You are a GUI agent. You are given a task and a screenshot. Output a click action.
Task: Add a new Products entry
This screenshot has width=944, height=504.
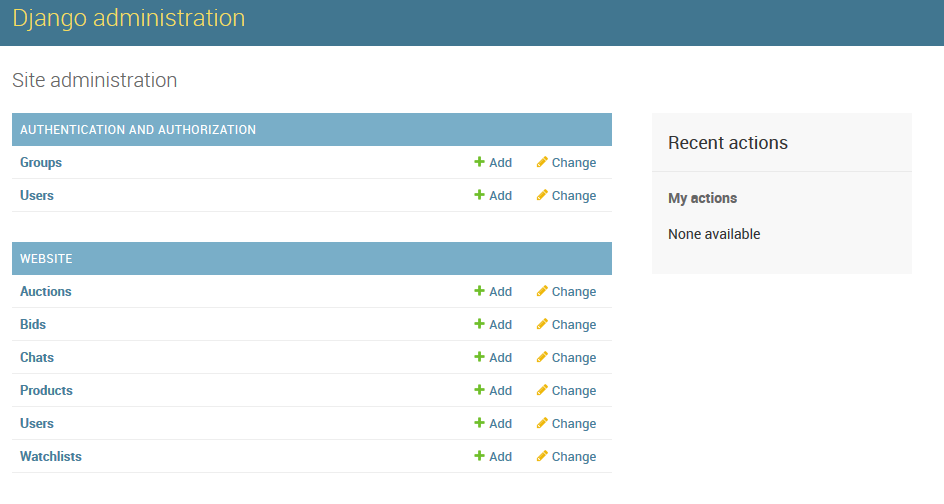[x=493, y=391]
